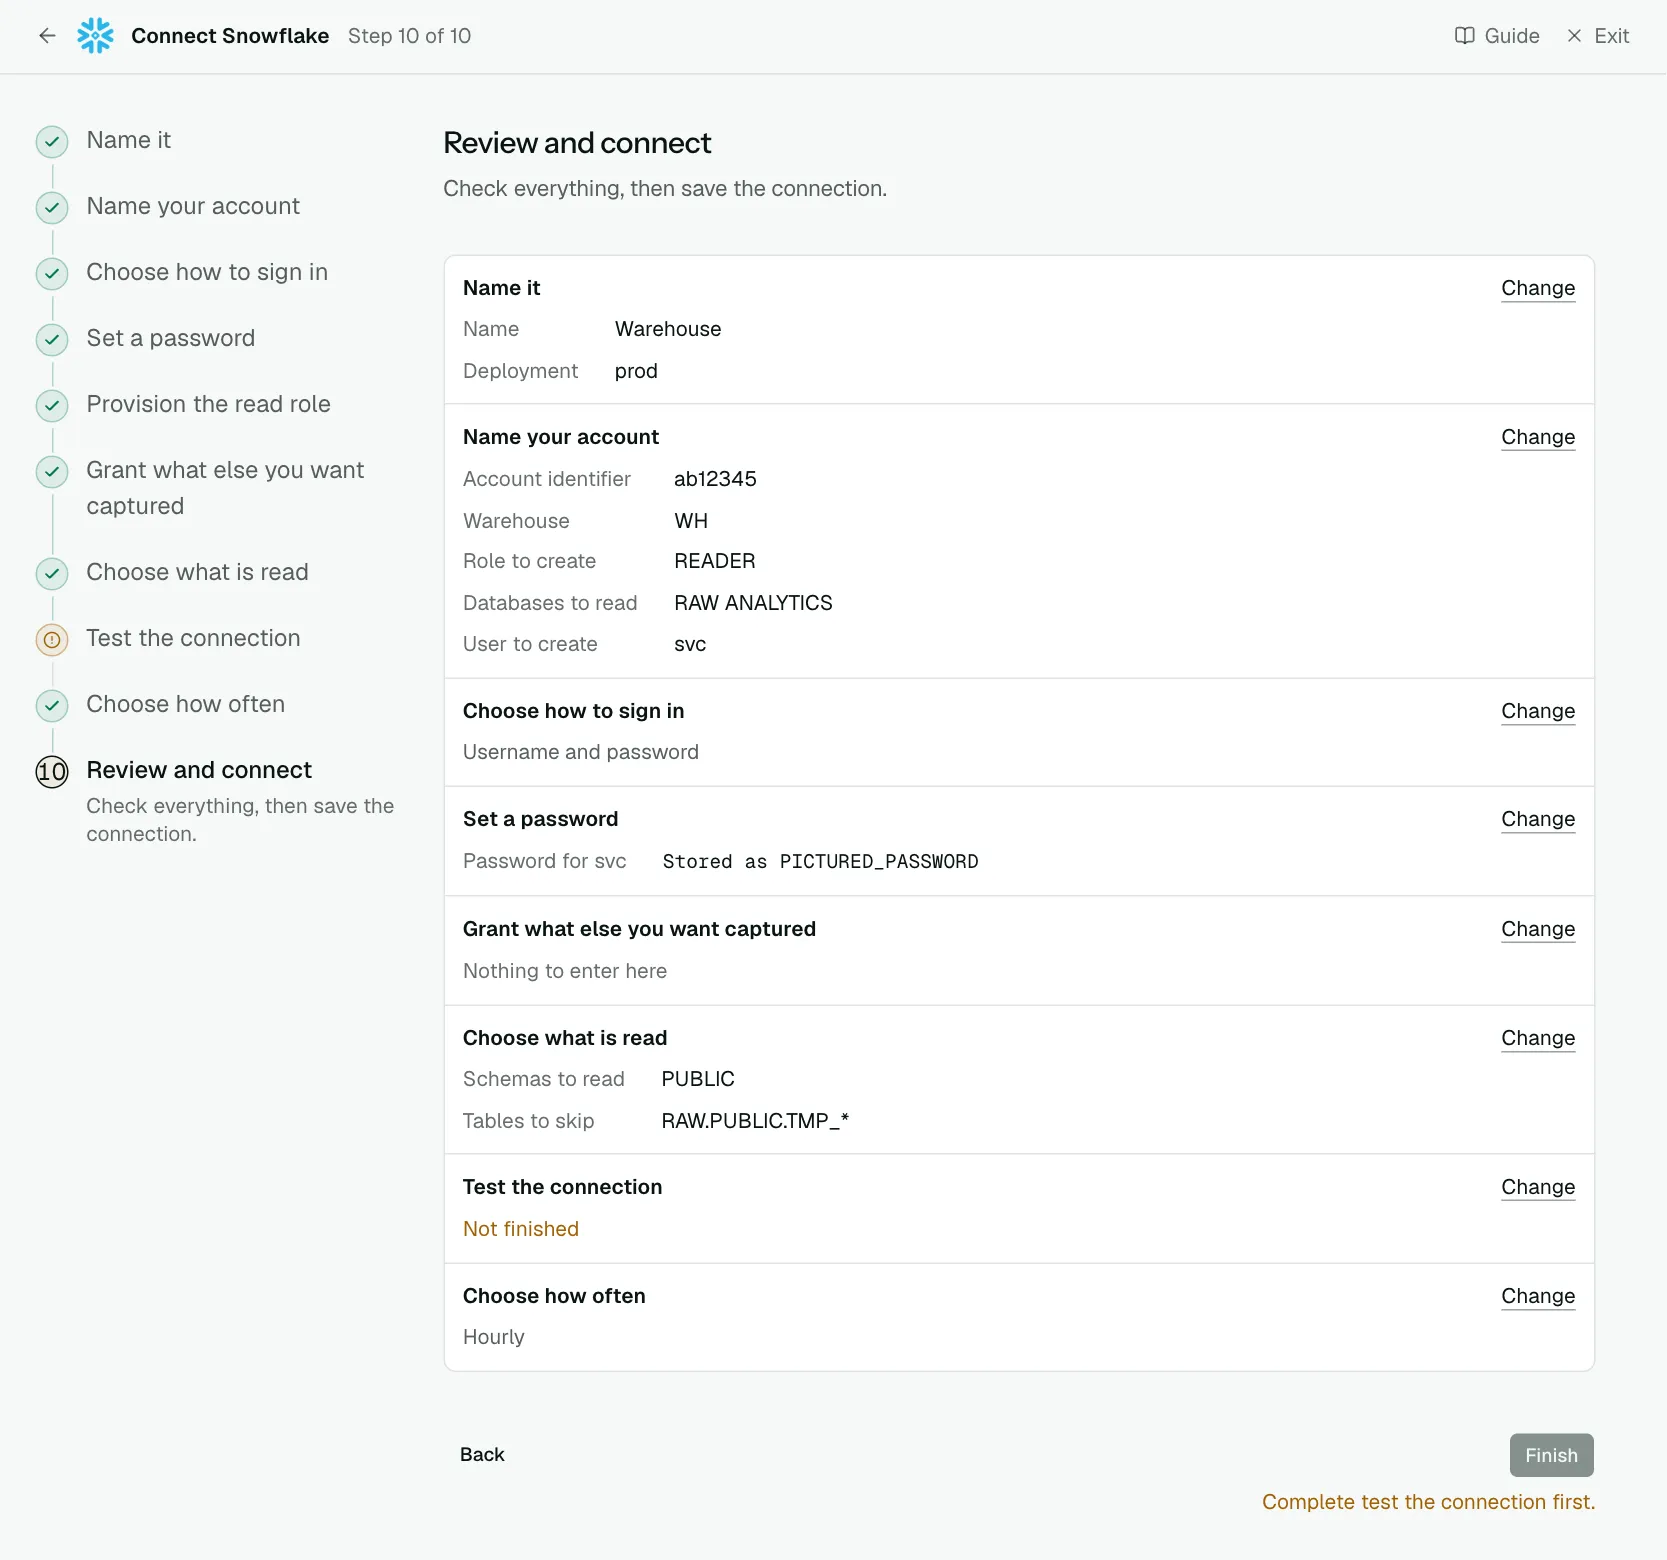Click the back arrow icon in header
1667x1560 pixels.
(x=47, y=36)
